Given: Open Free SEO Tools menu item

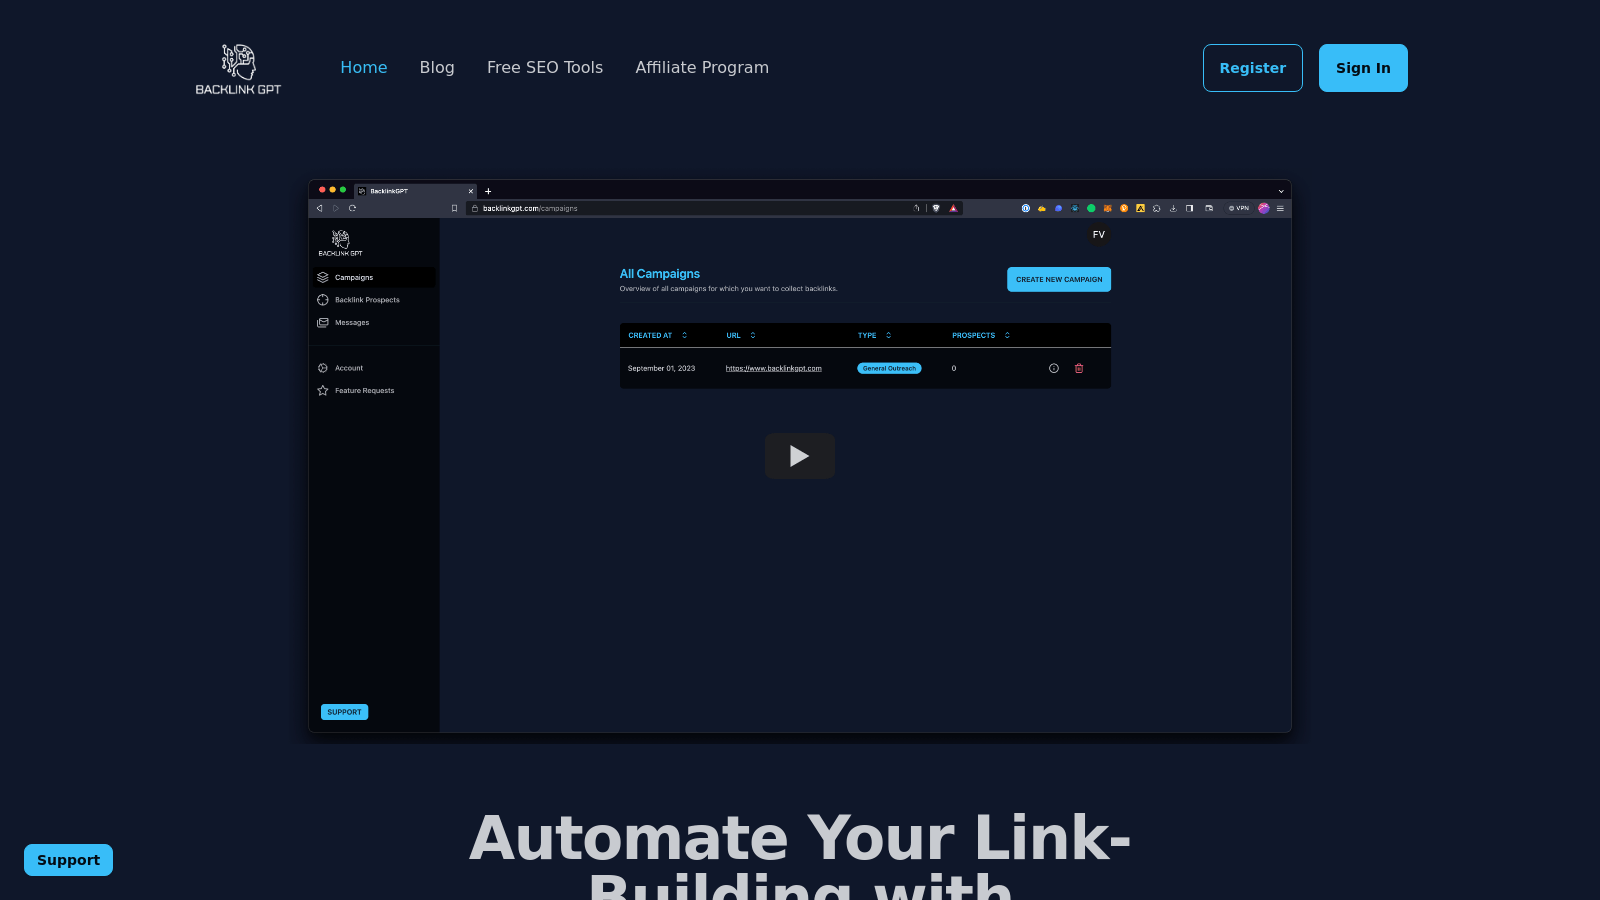Looking at the screenshot, I should pos(545,67).
